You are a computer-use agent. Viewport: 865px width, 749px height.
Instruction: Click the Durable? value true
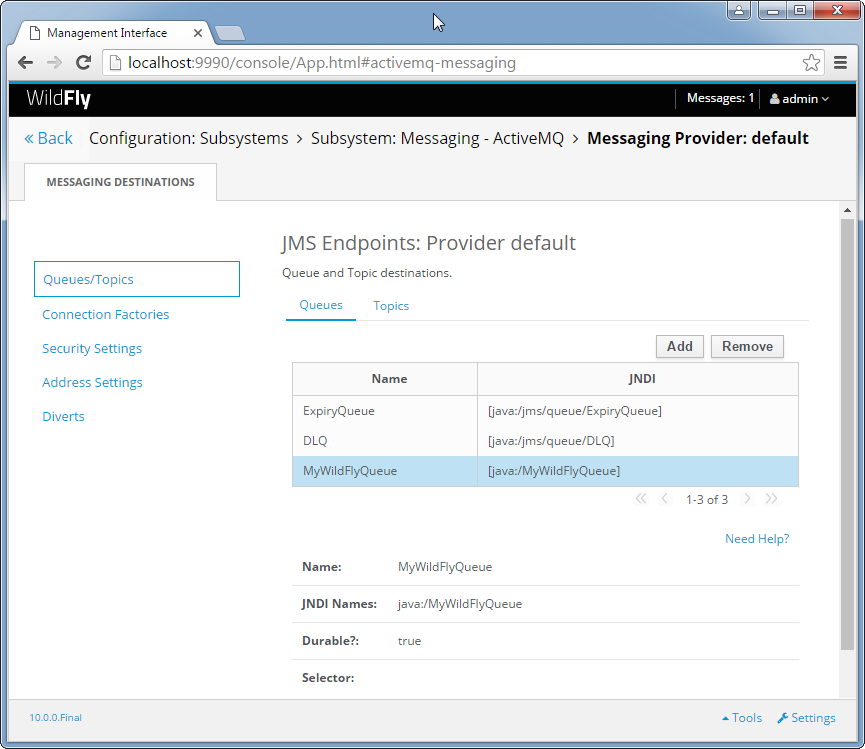tap(409, 641)
